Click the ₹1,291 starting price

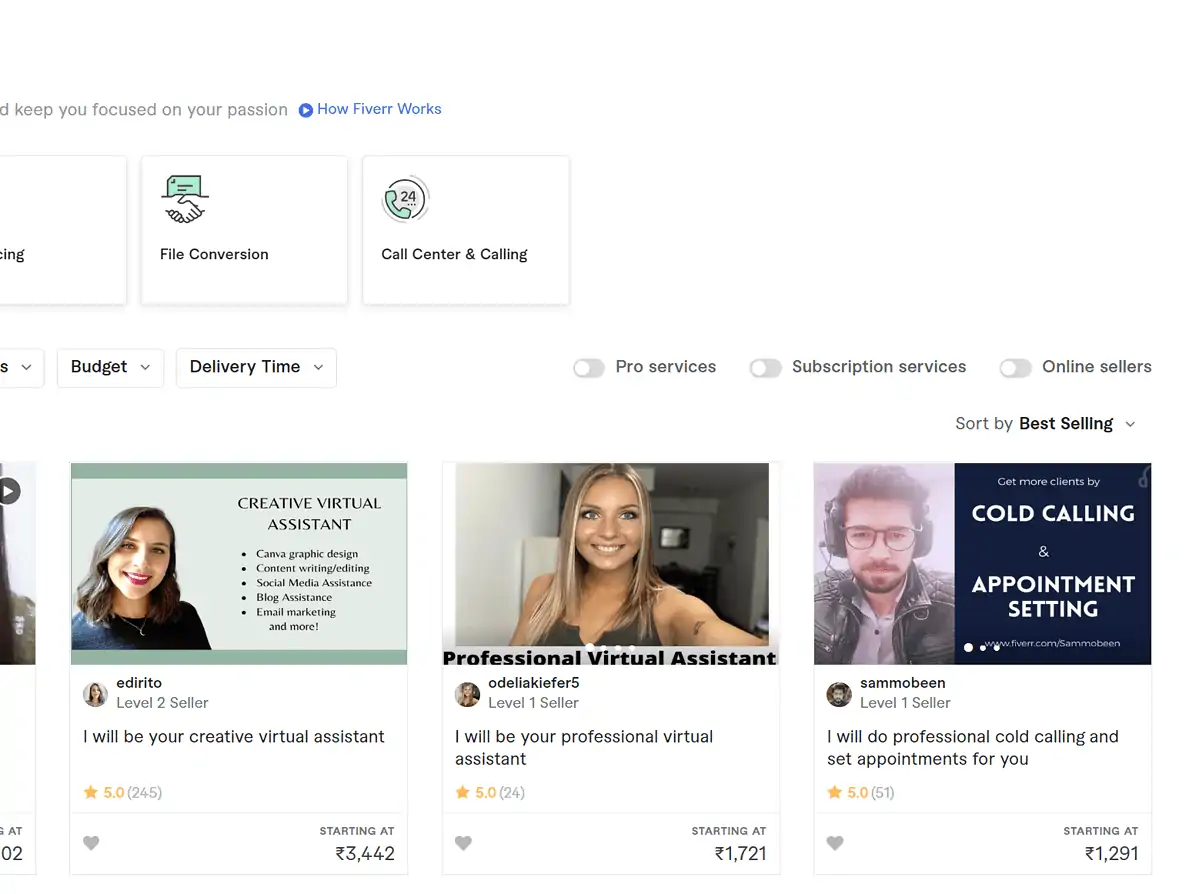1112,853
